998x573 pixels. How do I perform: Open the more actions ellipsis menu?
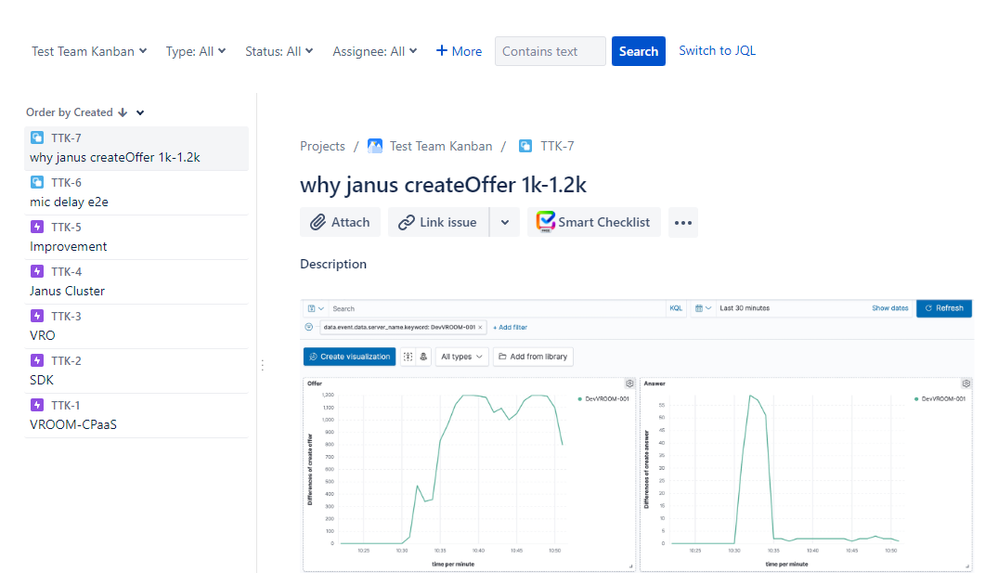(683, 222)
